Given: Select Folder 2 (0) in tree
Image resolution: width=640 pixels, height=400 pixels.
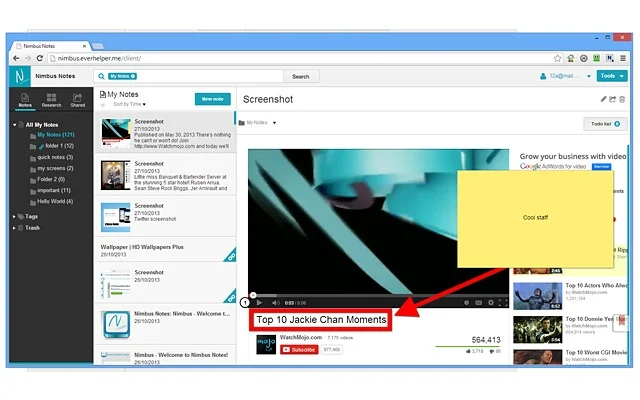Looking at the screenshot, I should [x=51, y=179].
